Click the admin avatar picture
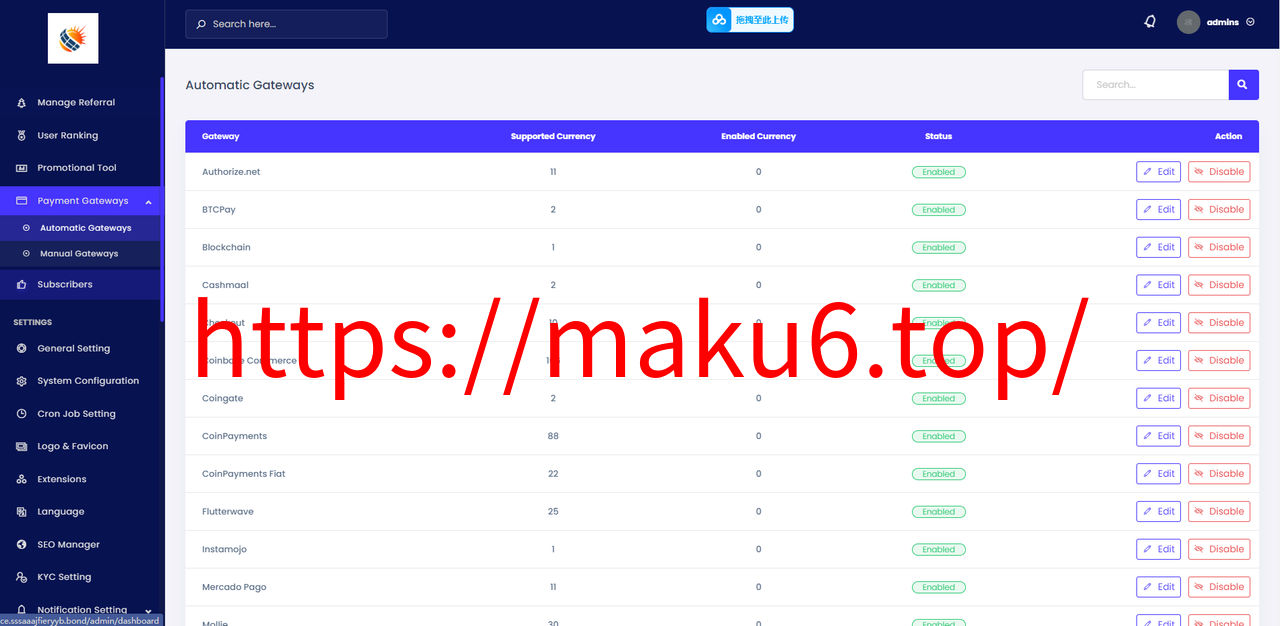Screen dimensions: 1280x626 coord(1188,22)
